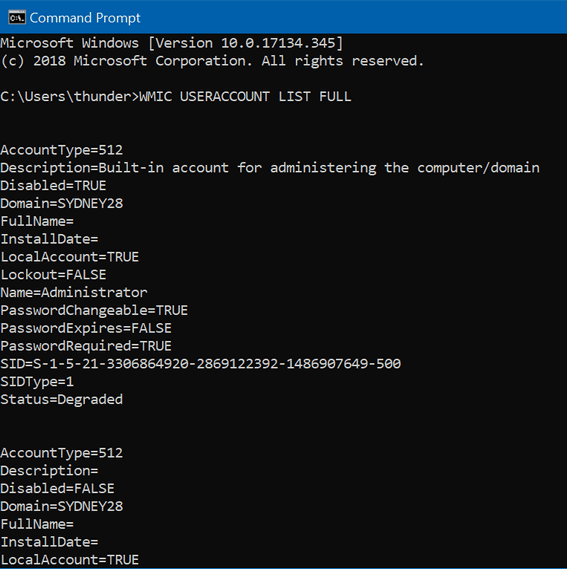Viewport: 567px width, 569px height.
Task: Click the PasswordRequired=TRUE line
Action: tap(86, 346)
